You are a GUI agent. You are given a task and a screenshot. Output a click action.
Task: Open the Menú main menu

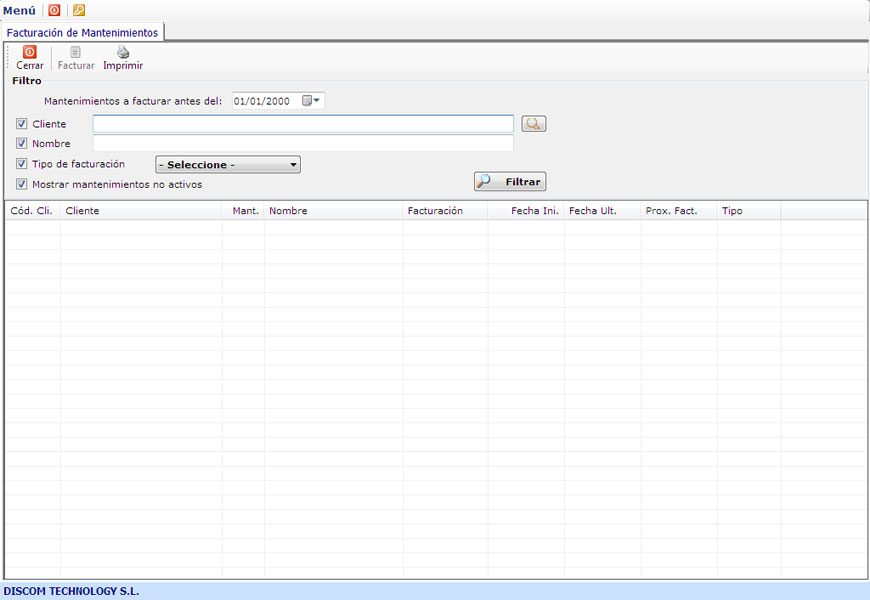(x=19, y=10)
